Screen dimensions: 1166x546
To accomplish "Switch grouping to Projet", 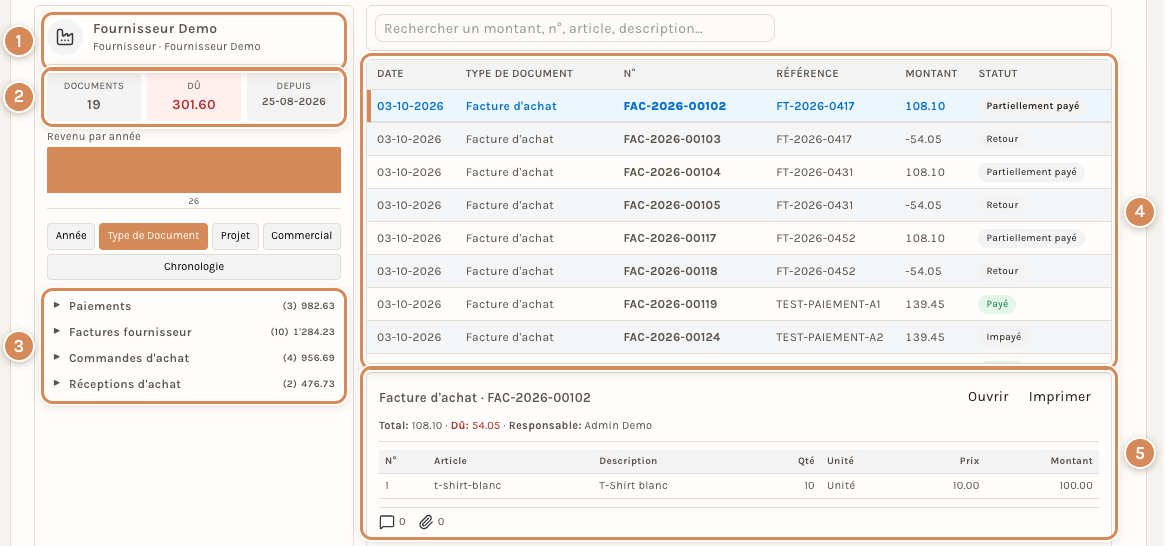I will (235, 236).
